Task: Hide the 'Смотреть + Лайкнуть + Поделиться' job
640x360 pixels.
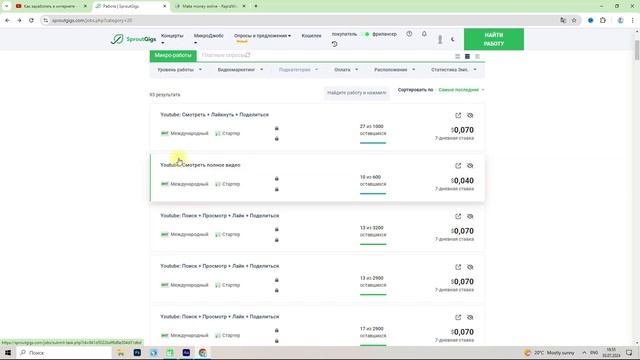Action: point(470,116)
